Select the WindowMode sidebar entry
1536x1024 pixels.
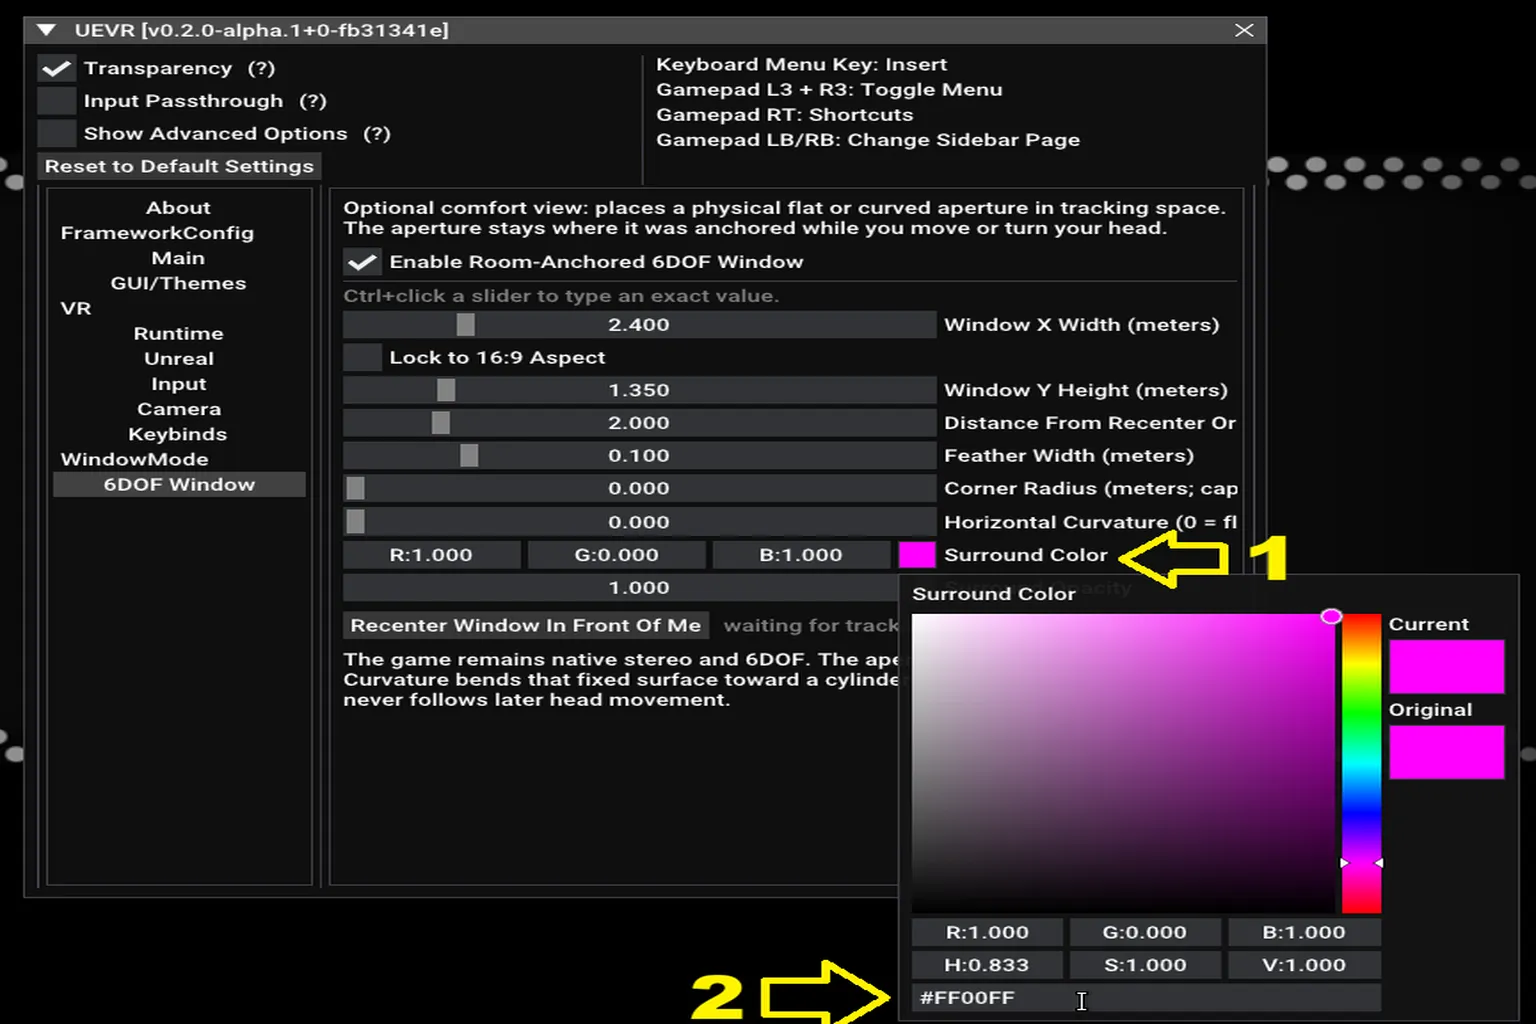[x=134, y=459]
